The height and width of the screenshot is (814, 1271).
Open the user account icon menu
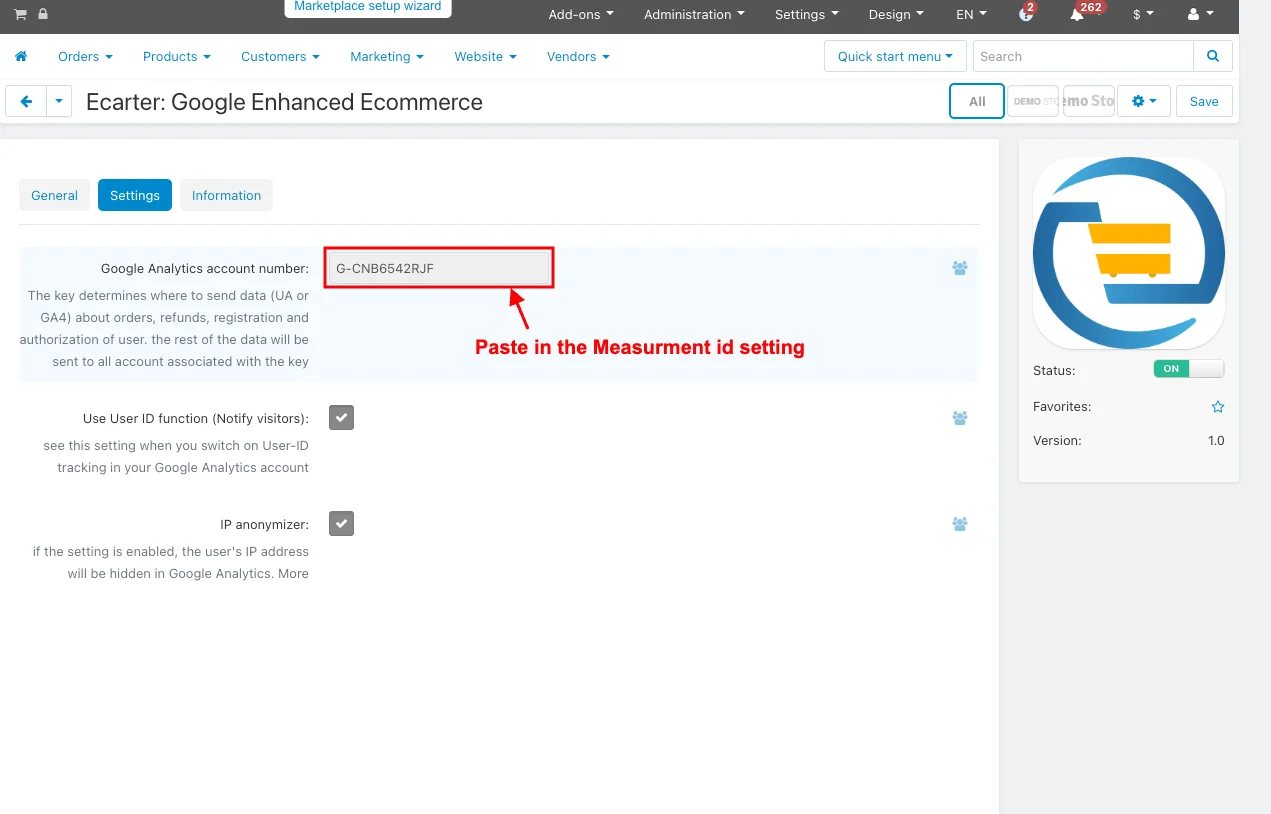point(1199,15)
